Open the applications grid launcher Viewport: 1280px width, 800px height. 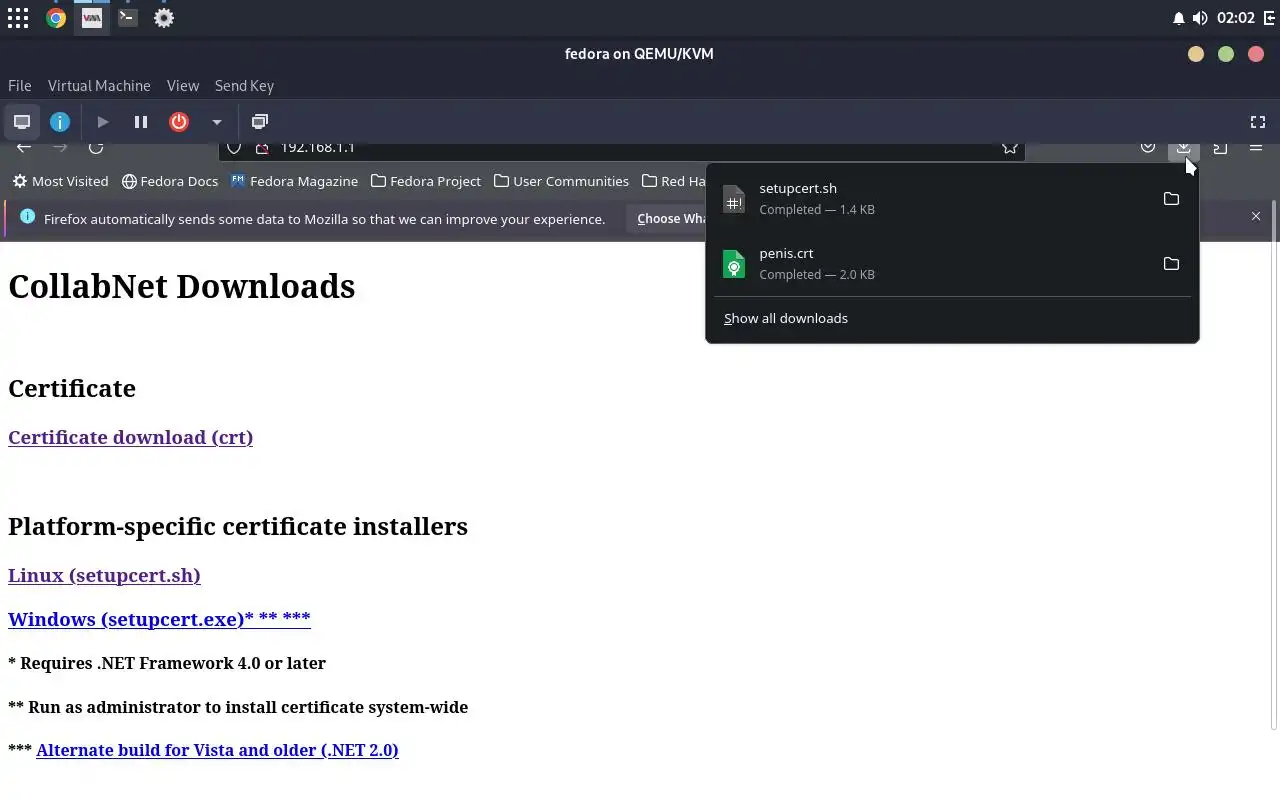tap(18, 18)
